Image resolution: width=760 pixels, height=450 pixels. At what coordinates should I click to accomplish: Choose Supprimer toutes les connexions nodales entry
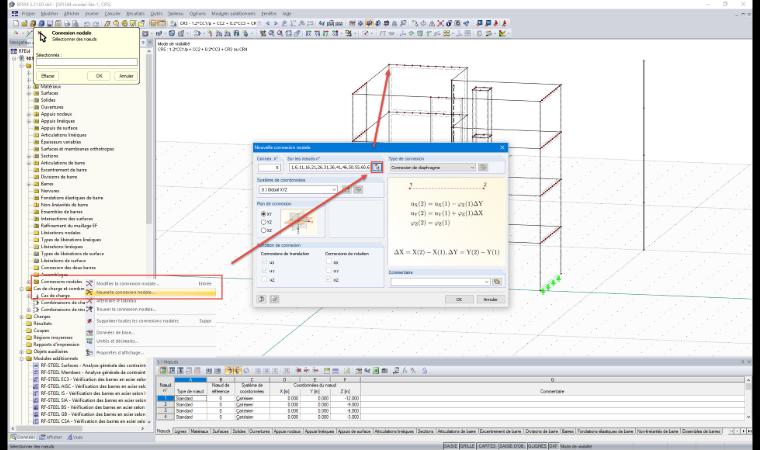pyautogui.click(x=150, y=321)
